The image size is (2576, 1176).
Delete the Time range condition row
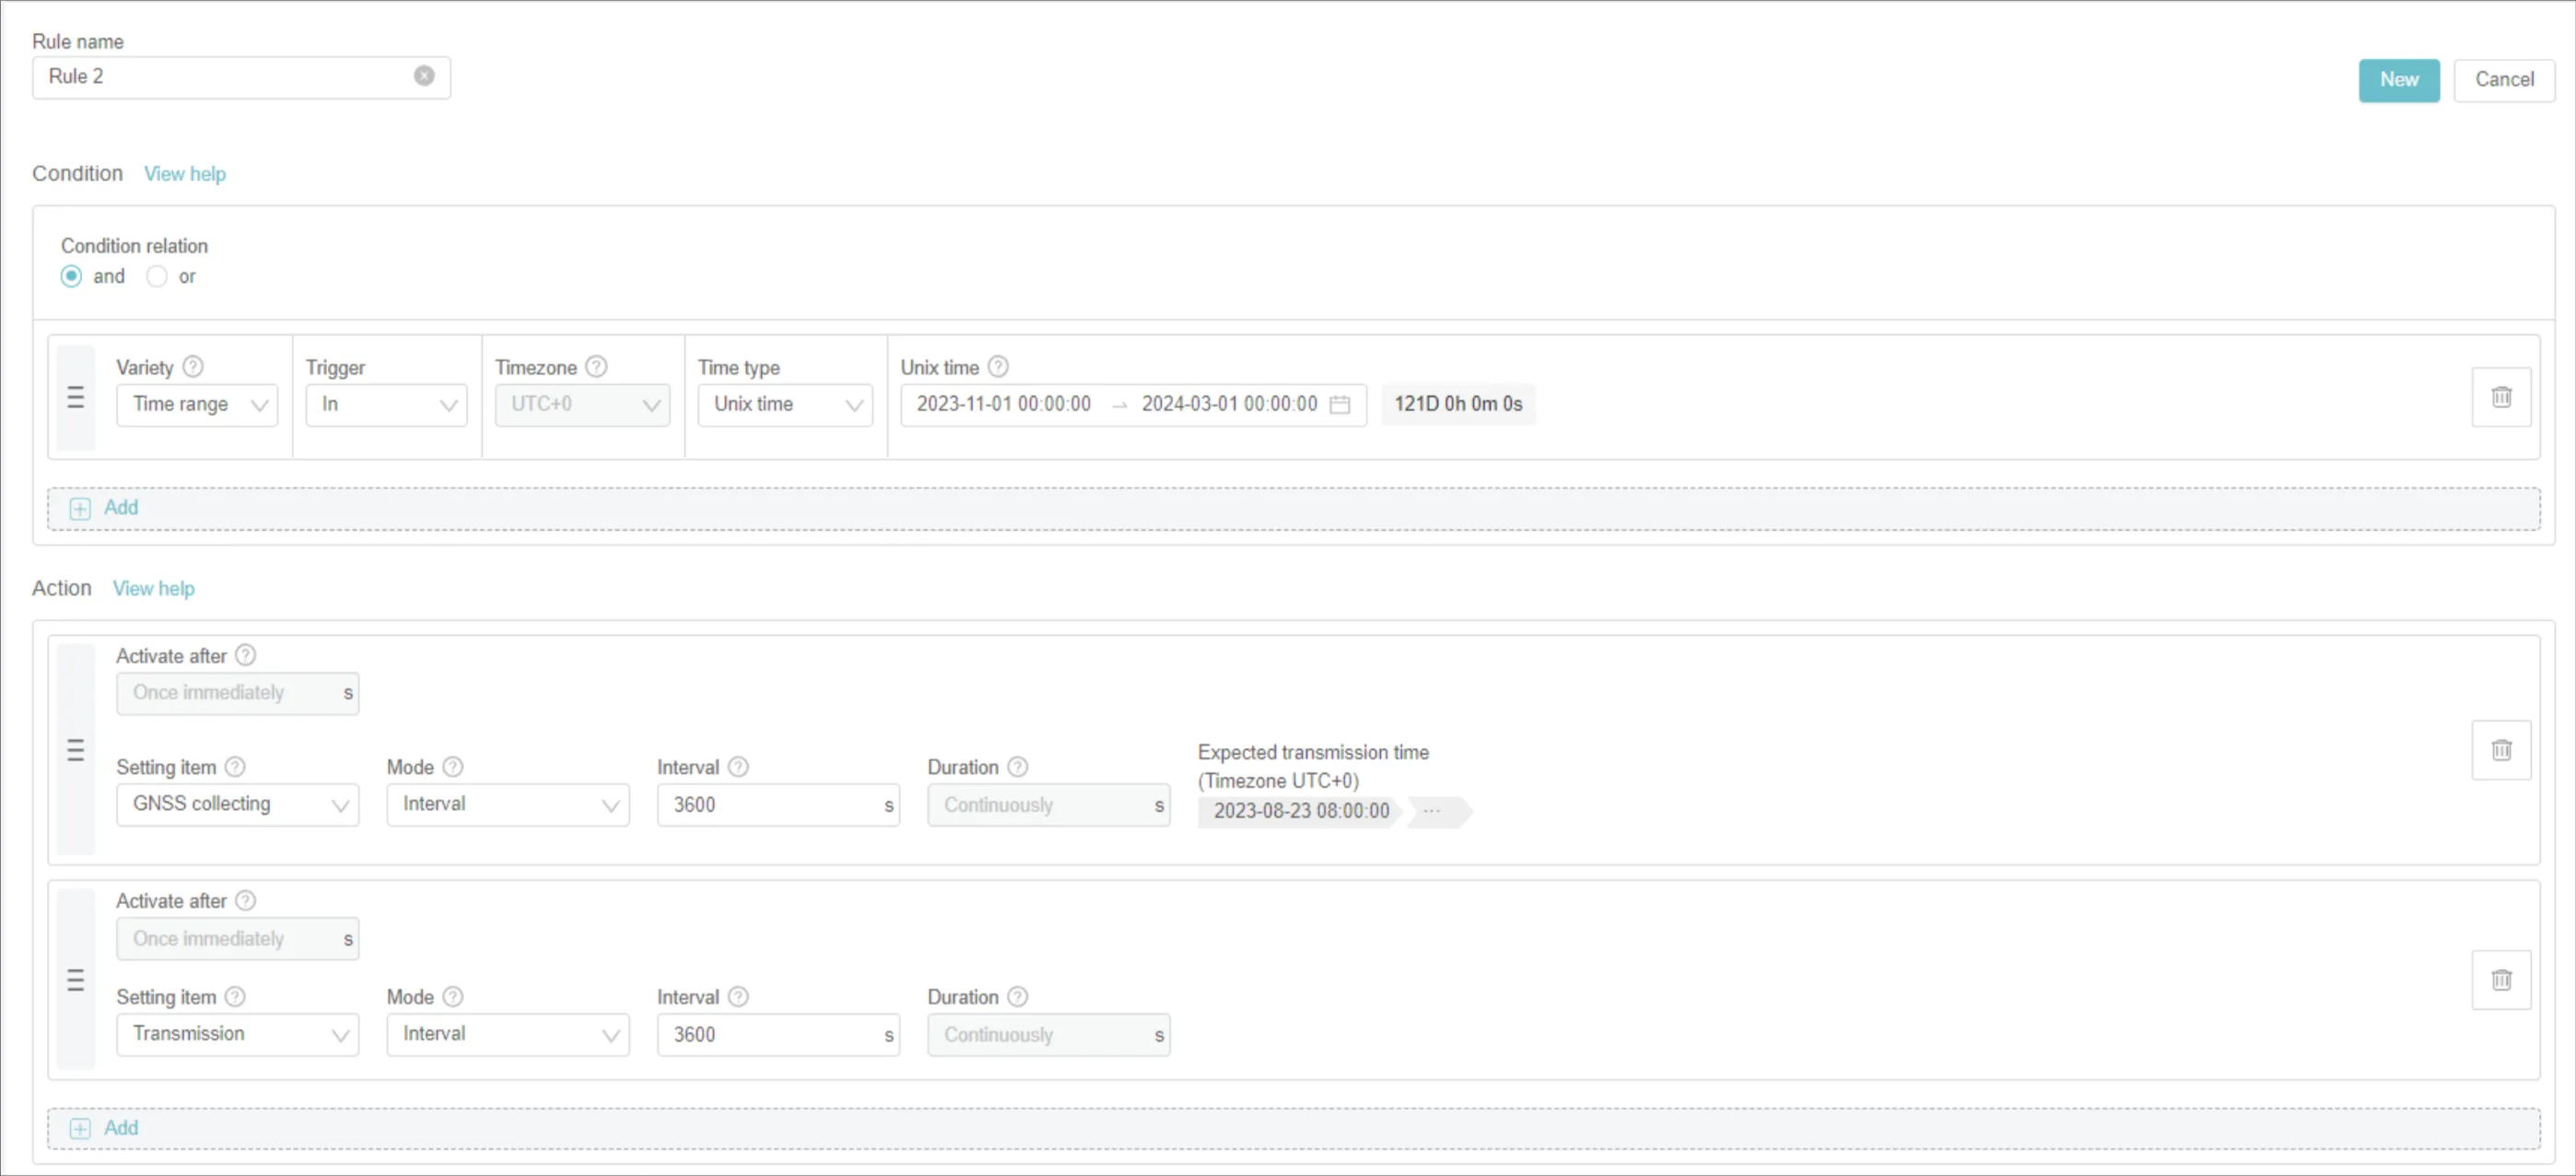point(2500,397)
